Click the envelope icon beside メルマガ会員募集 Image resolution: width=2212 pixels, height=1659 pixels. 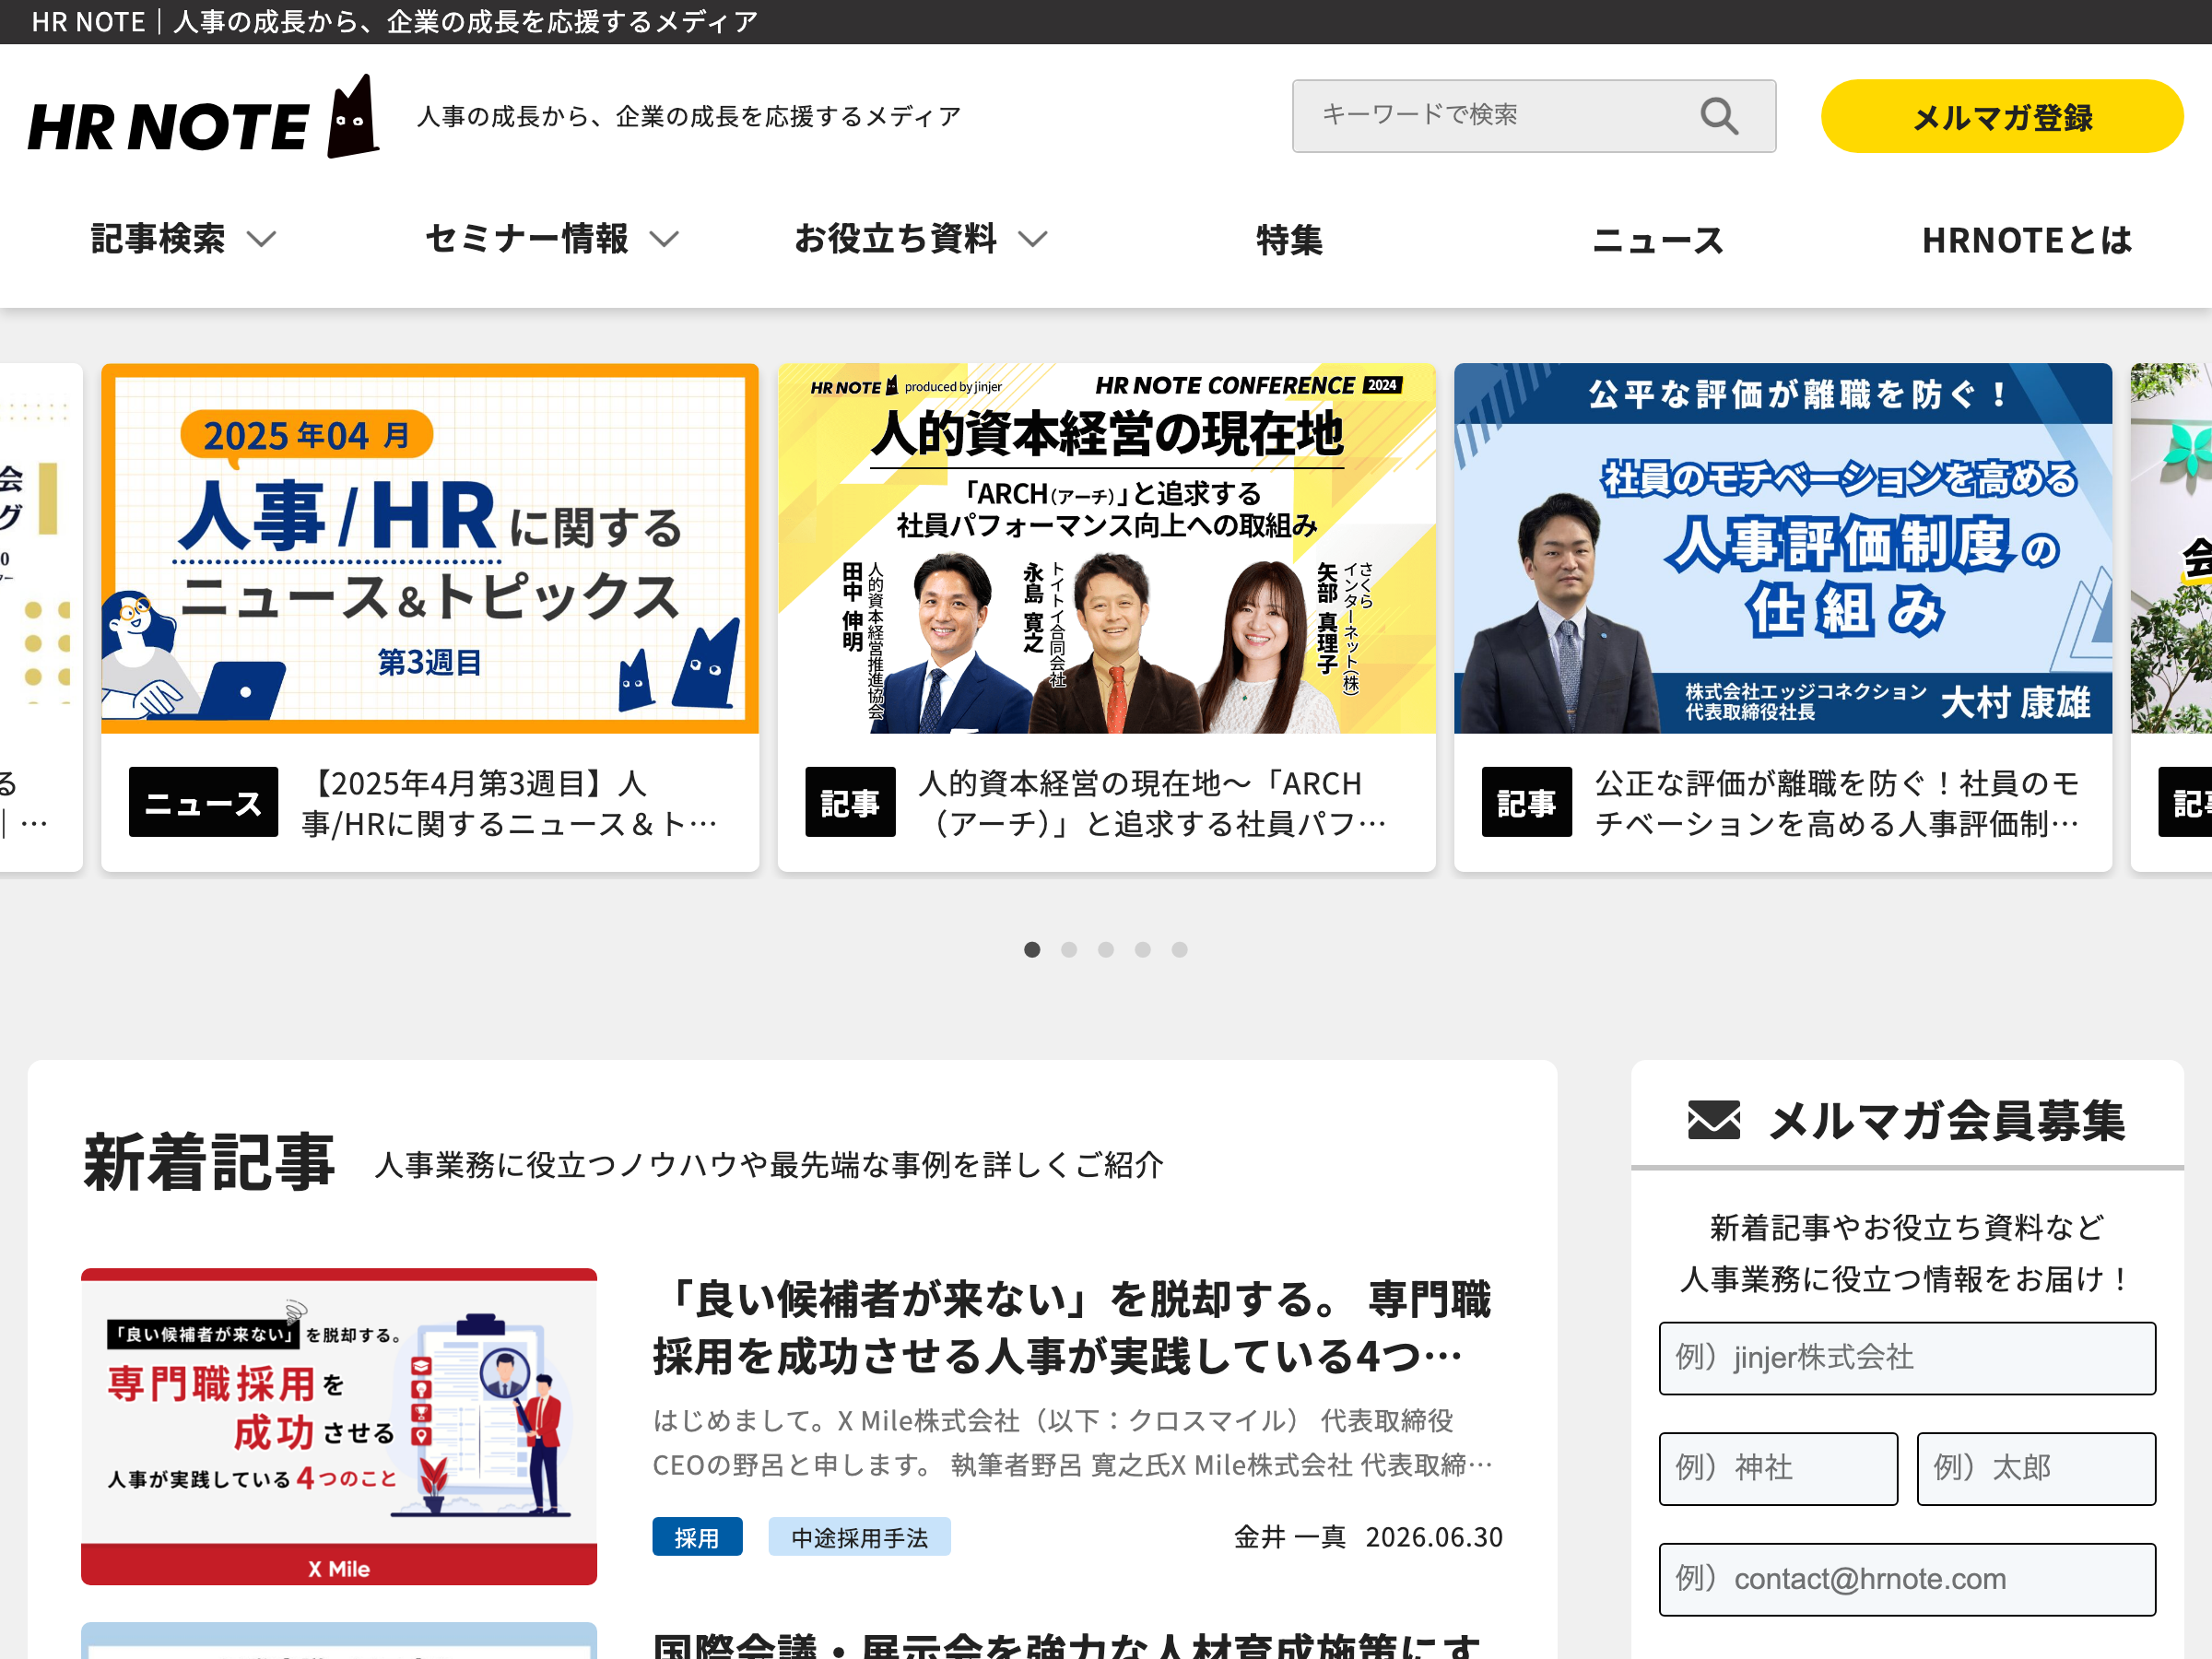[1714, 1120]
